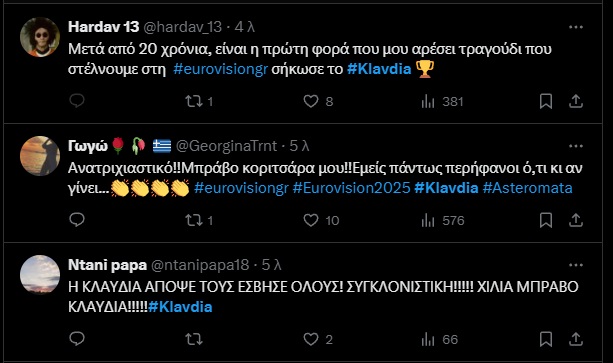The height and width of the screenshot is (363, 613).
Task: Open the #Eurovision2025 hashtag
Action: point(351,188)
